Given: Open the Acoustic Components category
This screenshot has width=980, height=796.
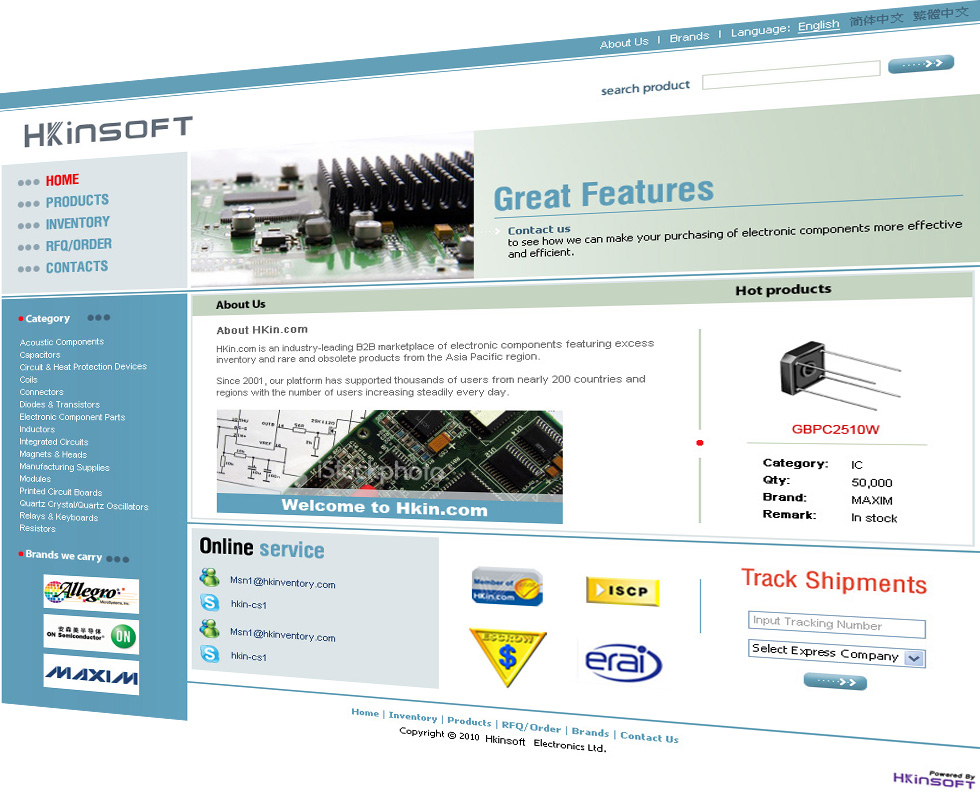Looking at the screenshot, I should [x=62, y=342].
